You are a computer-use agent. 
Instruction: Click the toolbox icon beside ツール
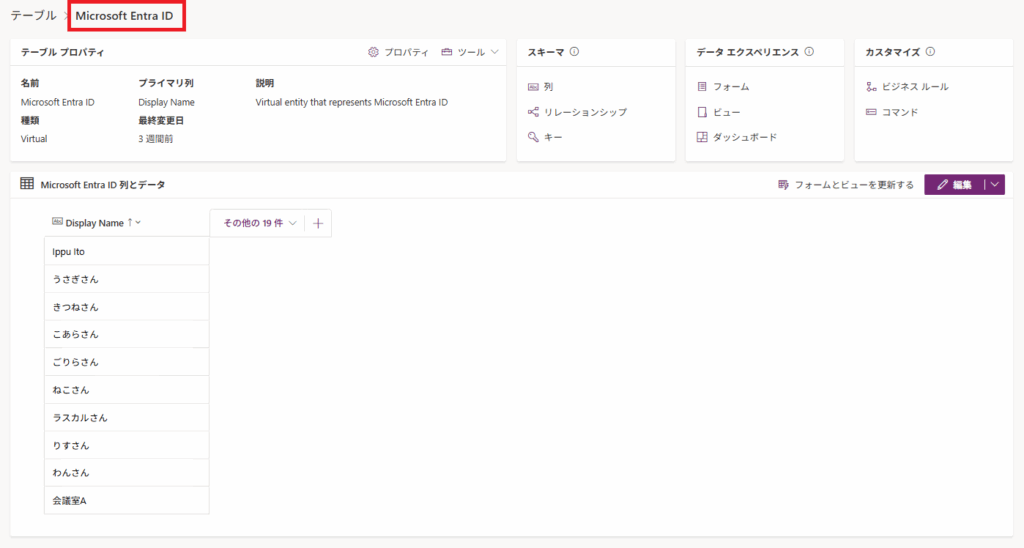click(447, 52)
